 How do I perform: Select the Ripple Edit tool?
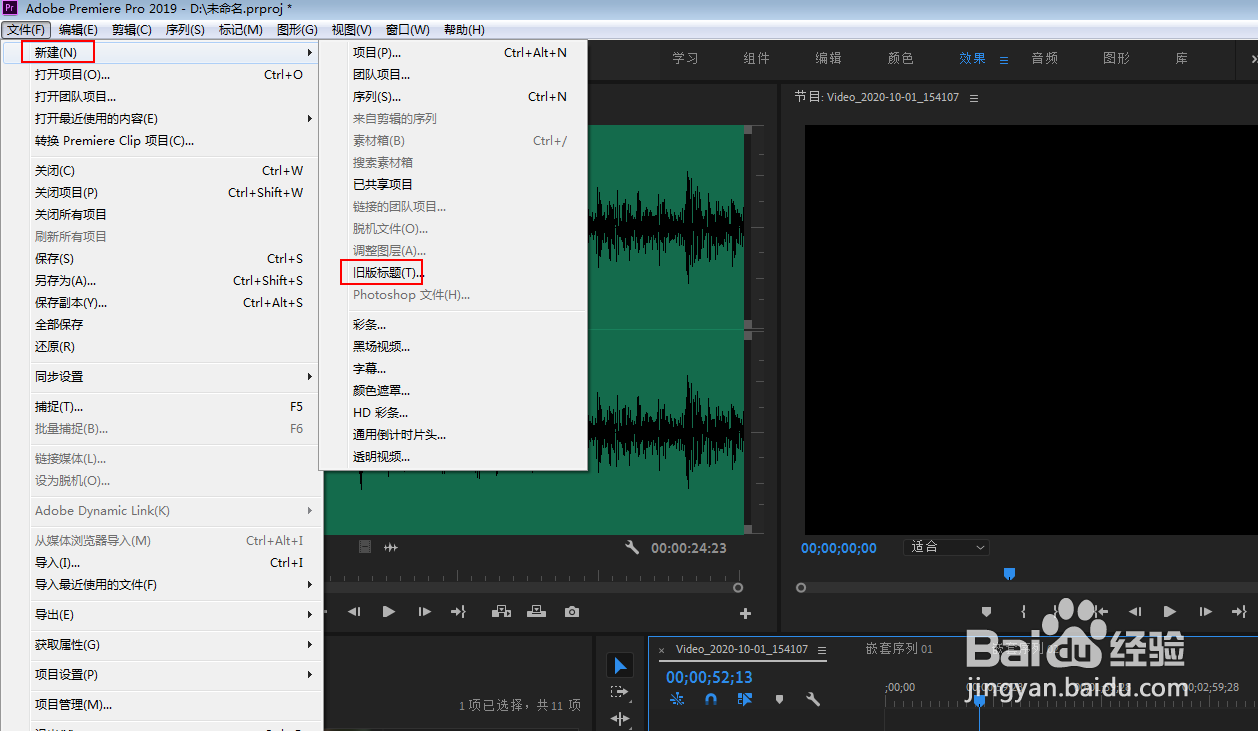click(x=620, y=718)
